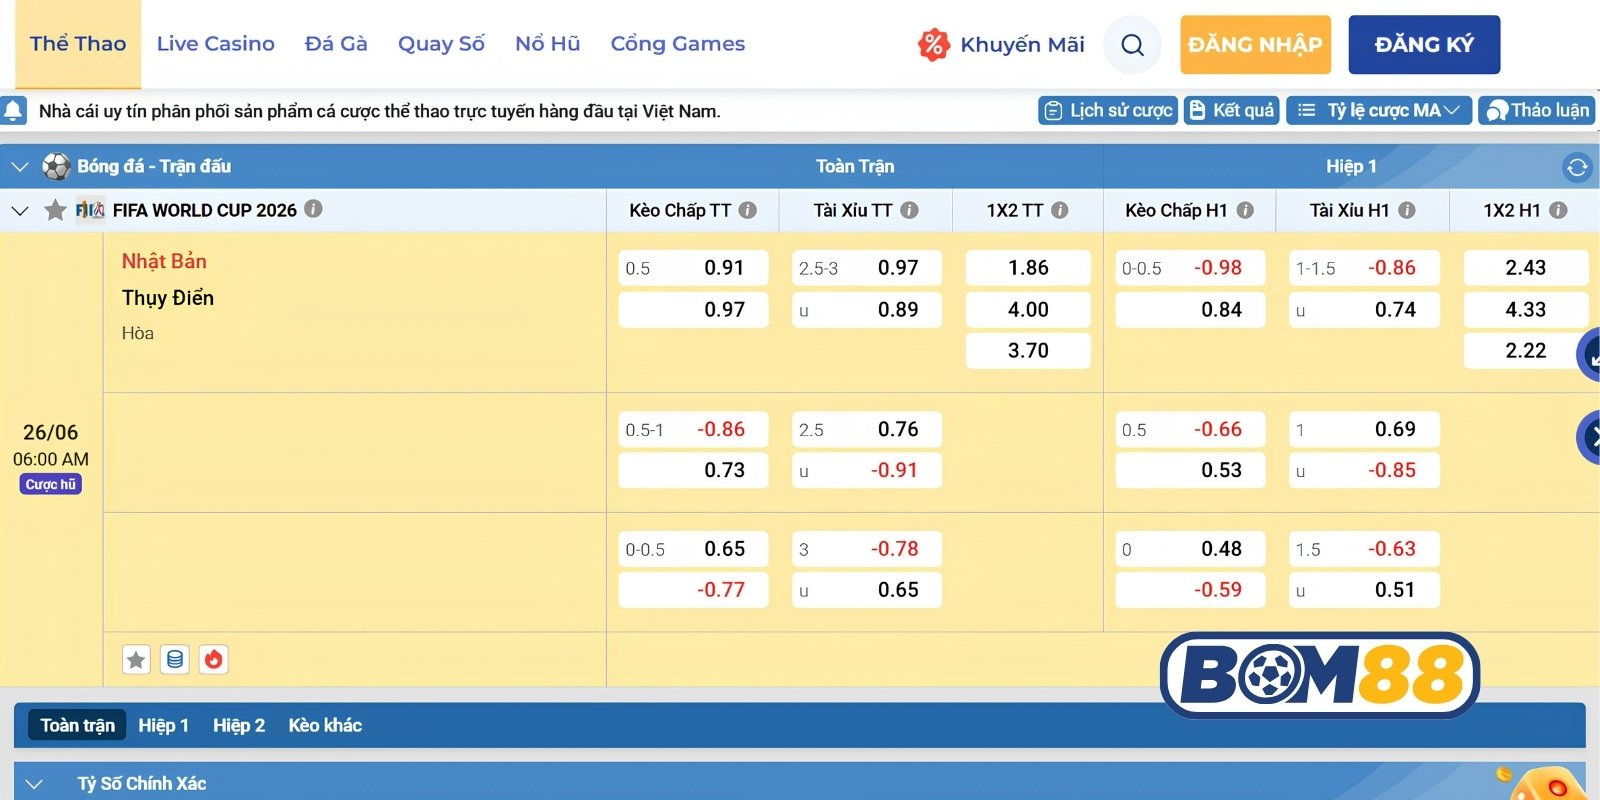
Task: Click the notification bell icon
Action: (x=14, y=111)
